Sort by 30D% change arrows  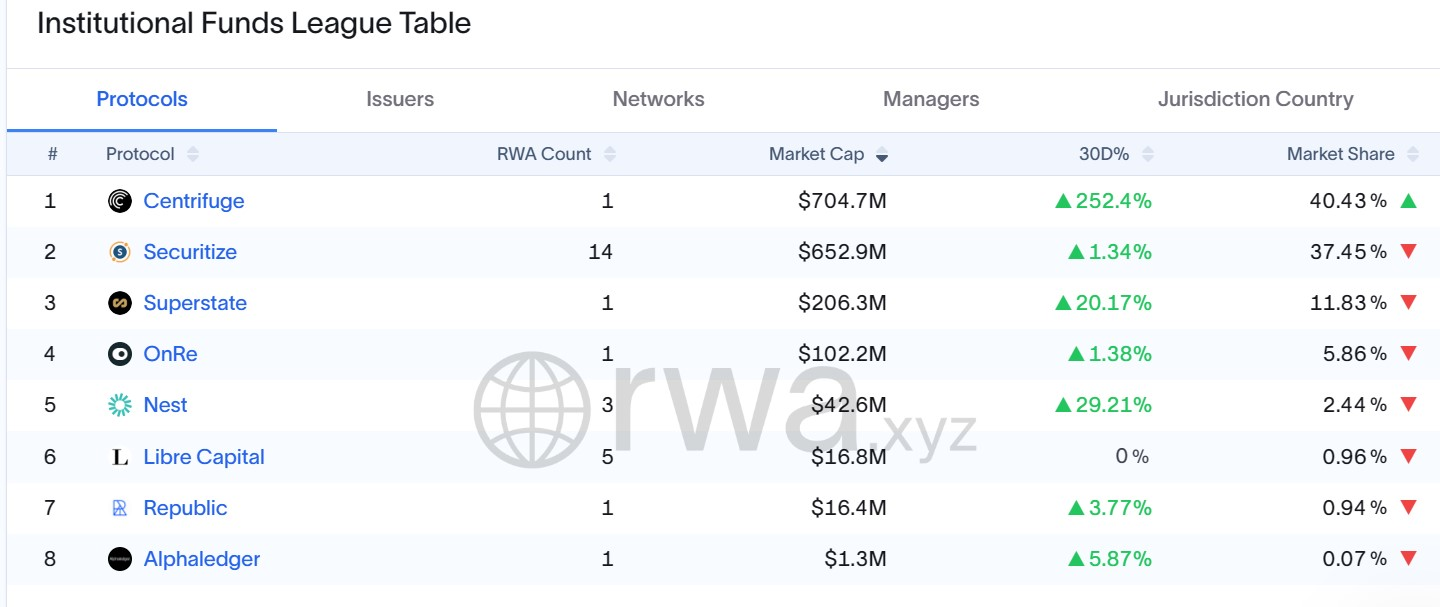point(1148,154)
